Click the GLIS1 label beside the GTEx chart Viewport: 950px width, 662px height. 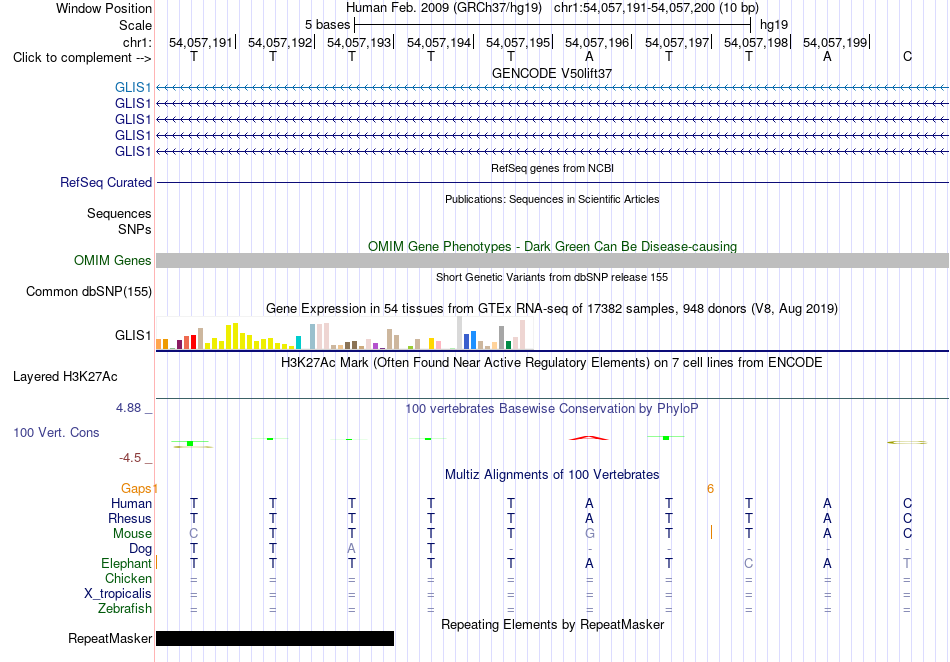[133, 335]
